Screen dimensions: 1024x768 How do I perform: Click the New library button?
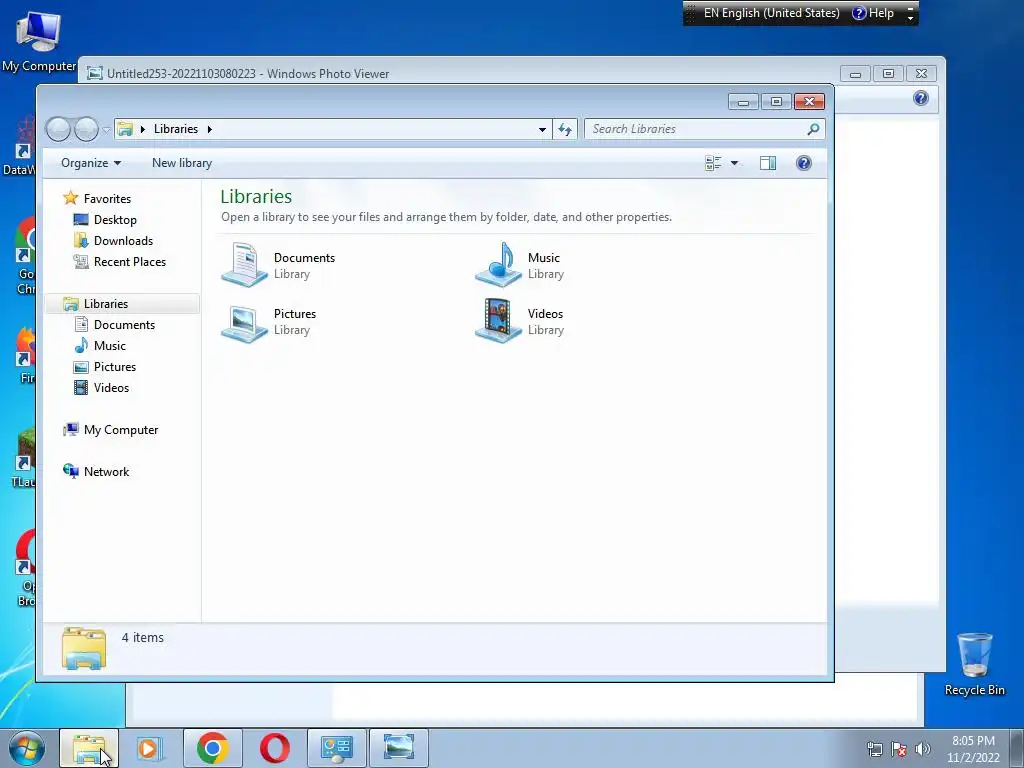[182, 163]
